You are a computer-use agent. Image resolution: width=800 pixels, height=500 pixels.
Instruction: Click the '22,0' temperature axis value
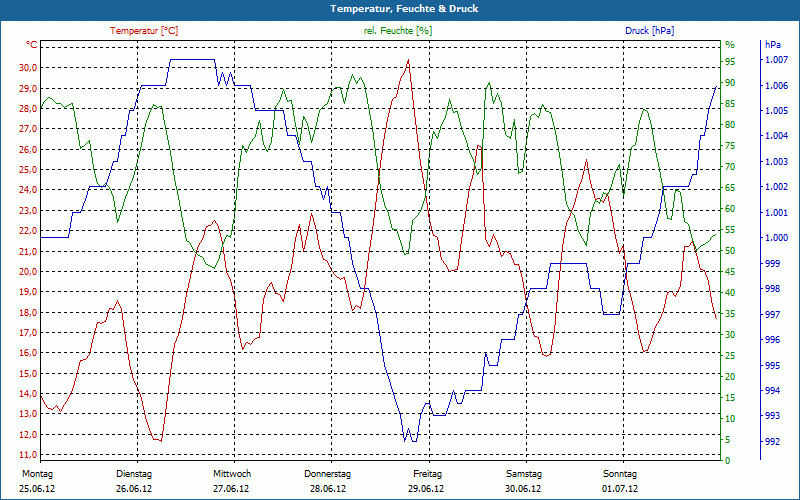tap(29, 231)
